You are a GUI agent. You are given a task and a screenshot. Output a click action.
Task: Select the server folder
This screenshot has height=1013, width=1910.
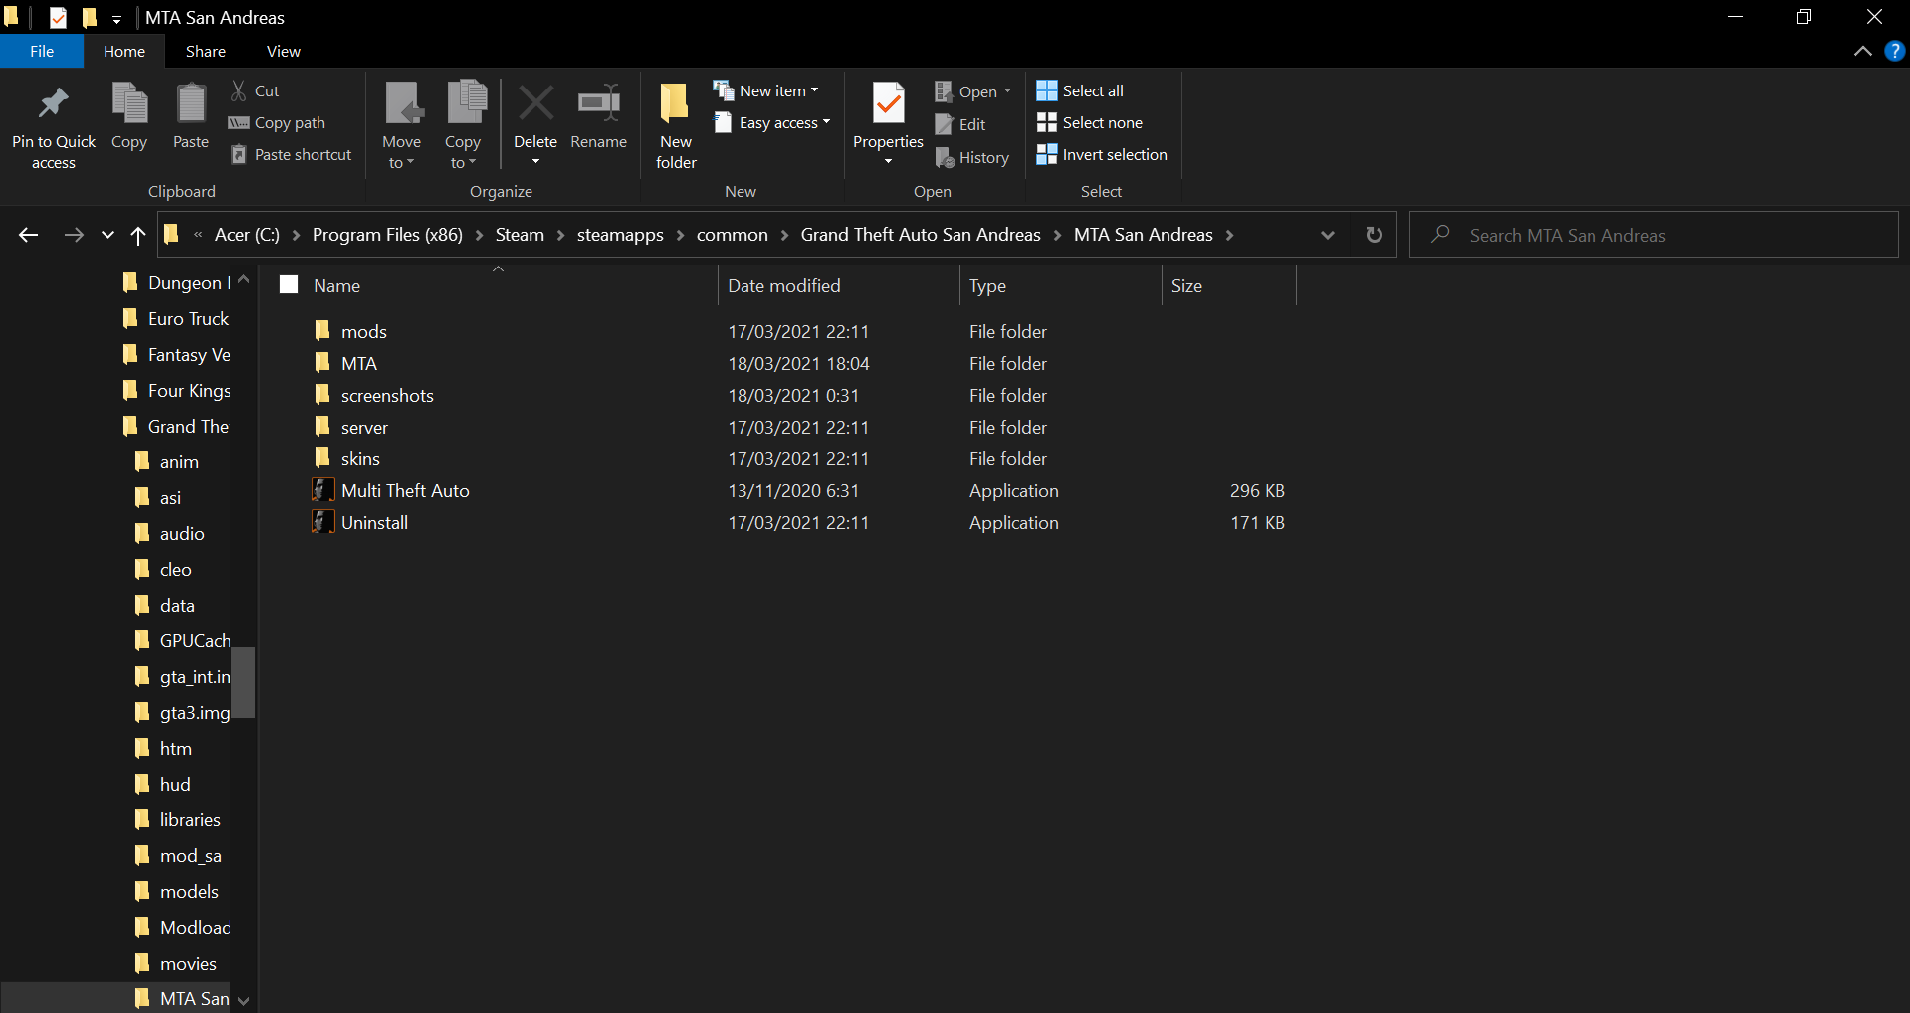[364, 427]
